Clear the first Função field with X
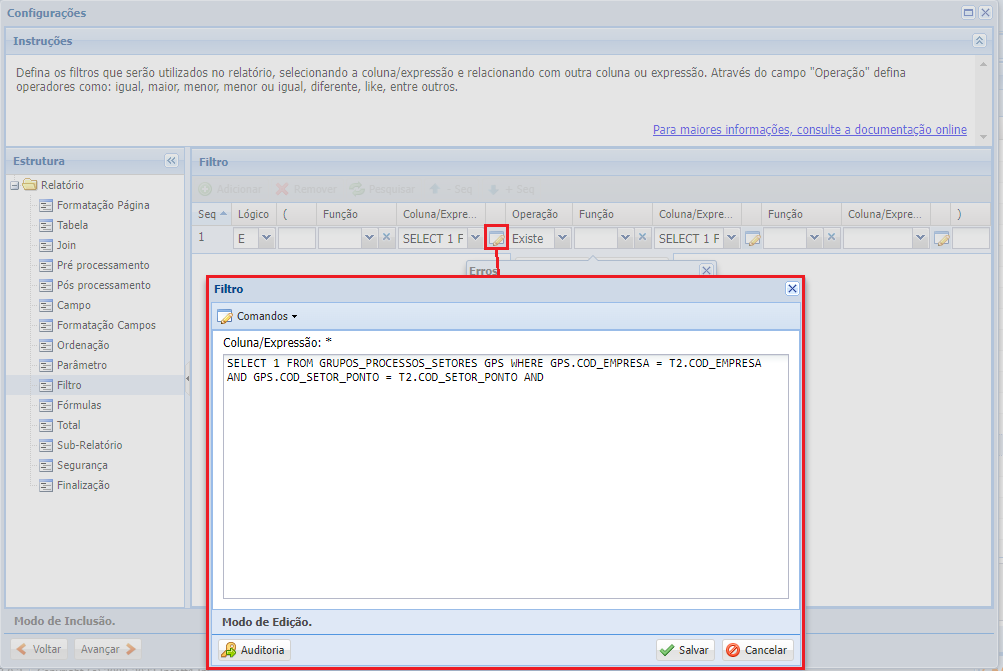 386,238
